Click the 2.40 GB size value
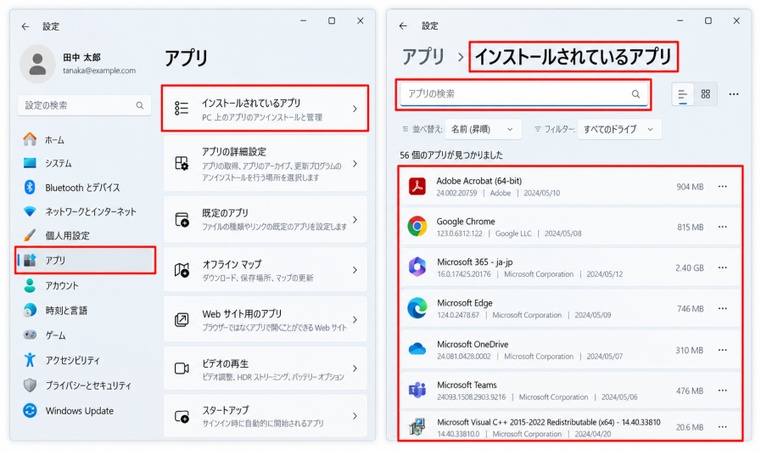This screenshot has width=761, height=450. tap(689, 268)
